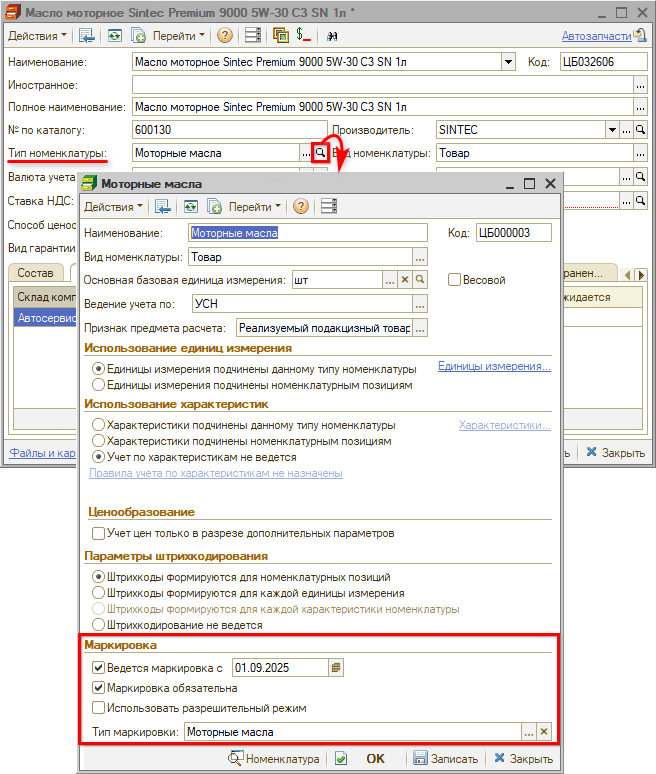Open Действия dropdown in Моторные масла window
Image resolution: width=656 pixels, height=774 pixels.
[114, 207]
